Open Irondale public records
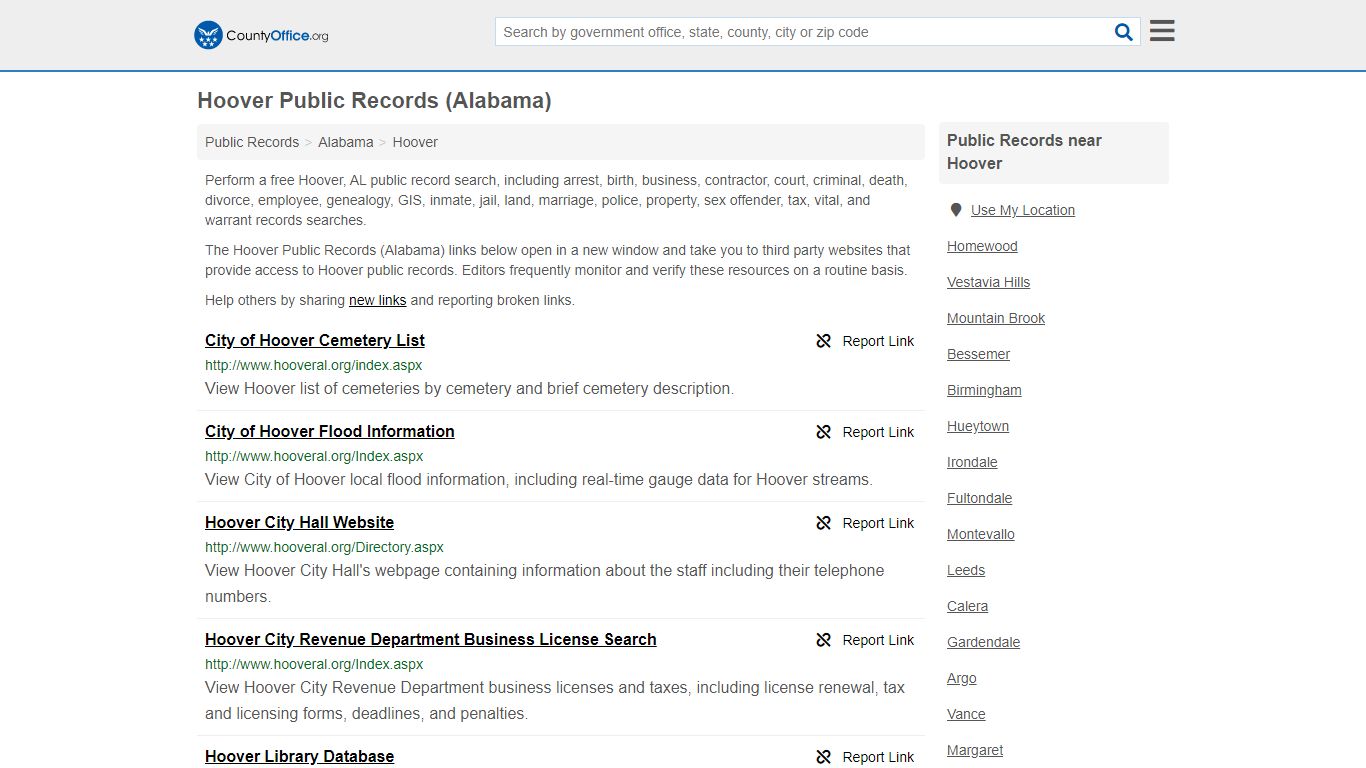Image resolution: width=1366 pixels, height=768 pixels. pyautogui.click(x=972, y=462)
